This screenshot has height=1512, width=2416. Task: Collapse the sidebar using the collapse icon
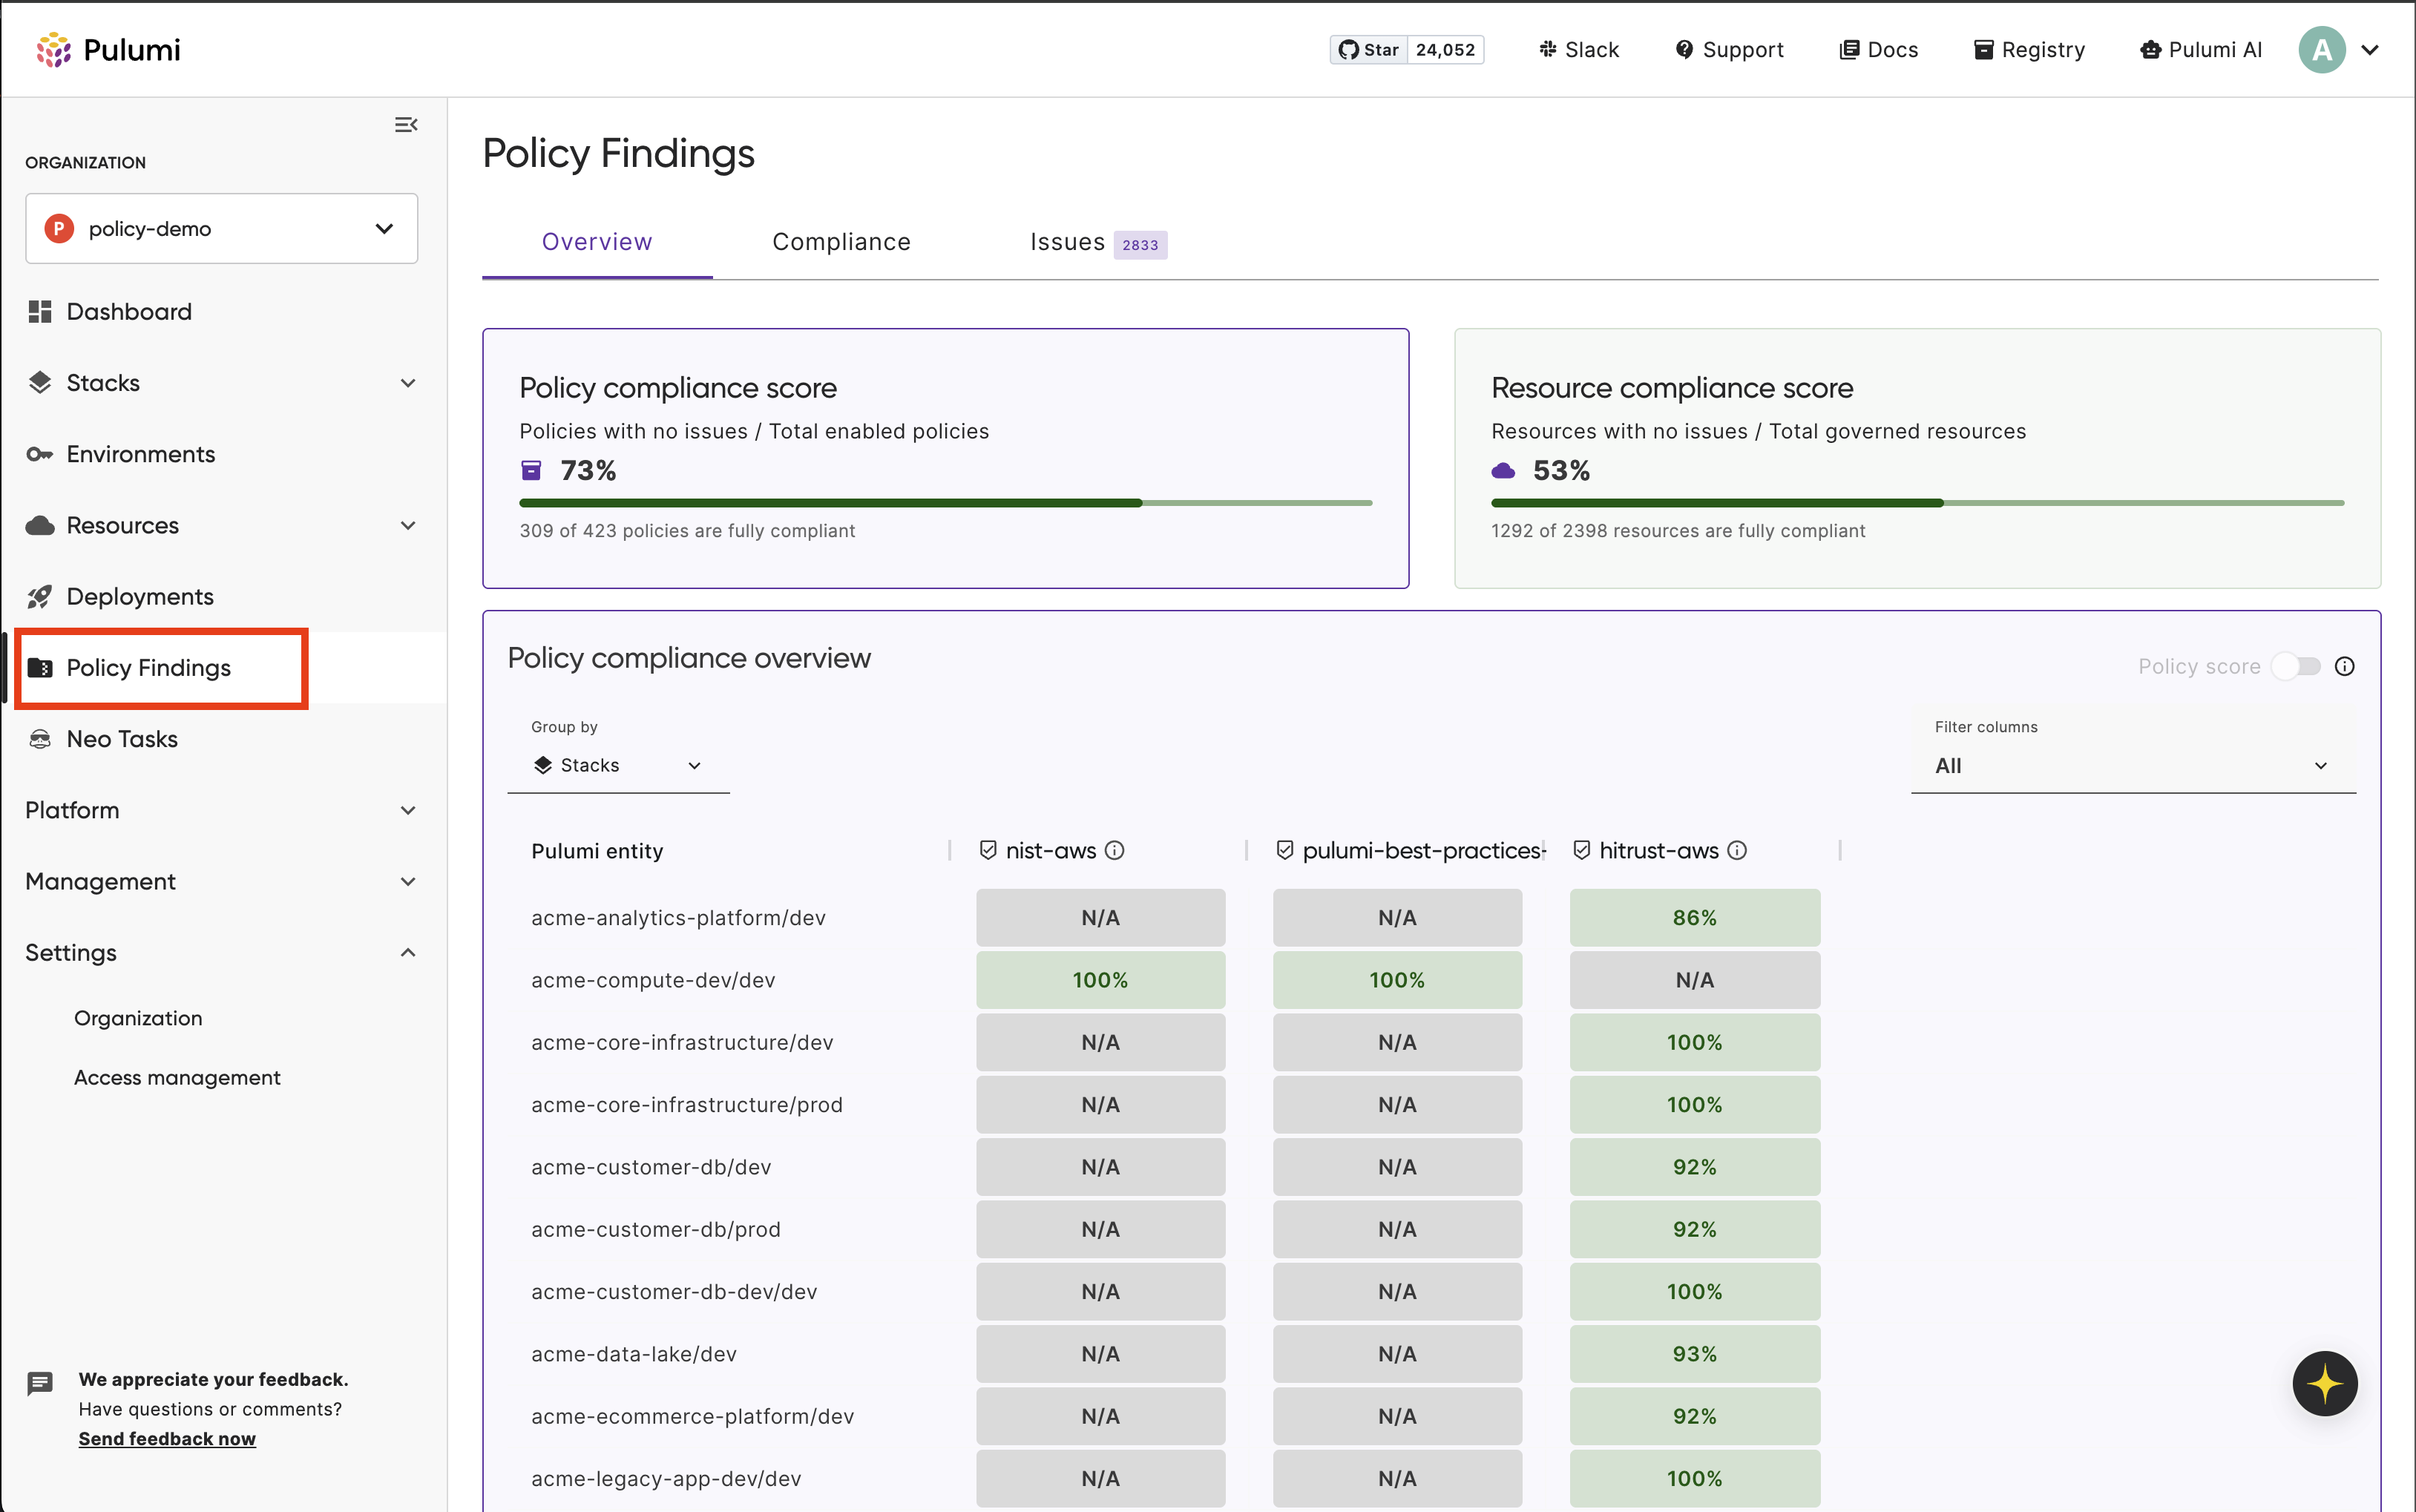point(405,124)
